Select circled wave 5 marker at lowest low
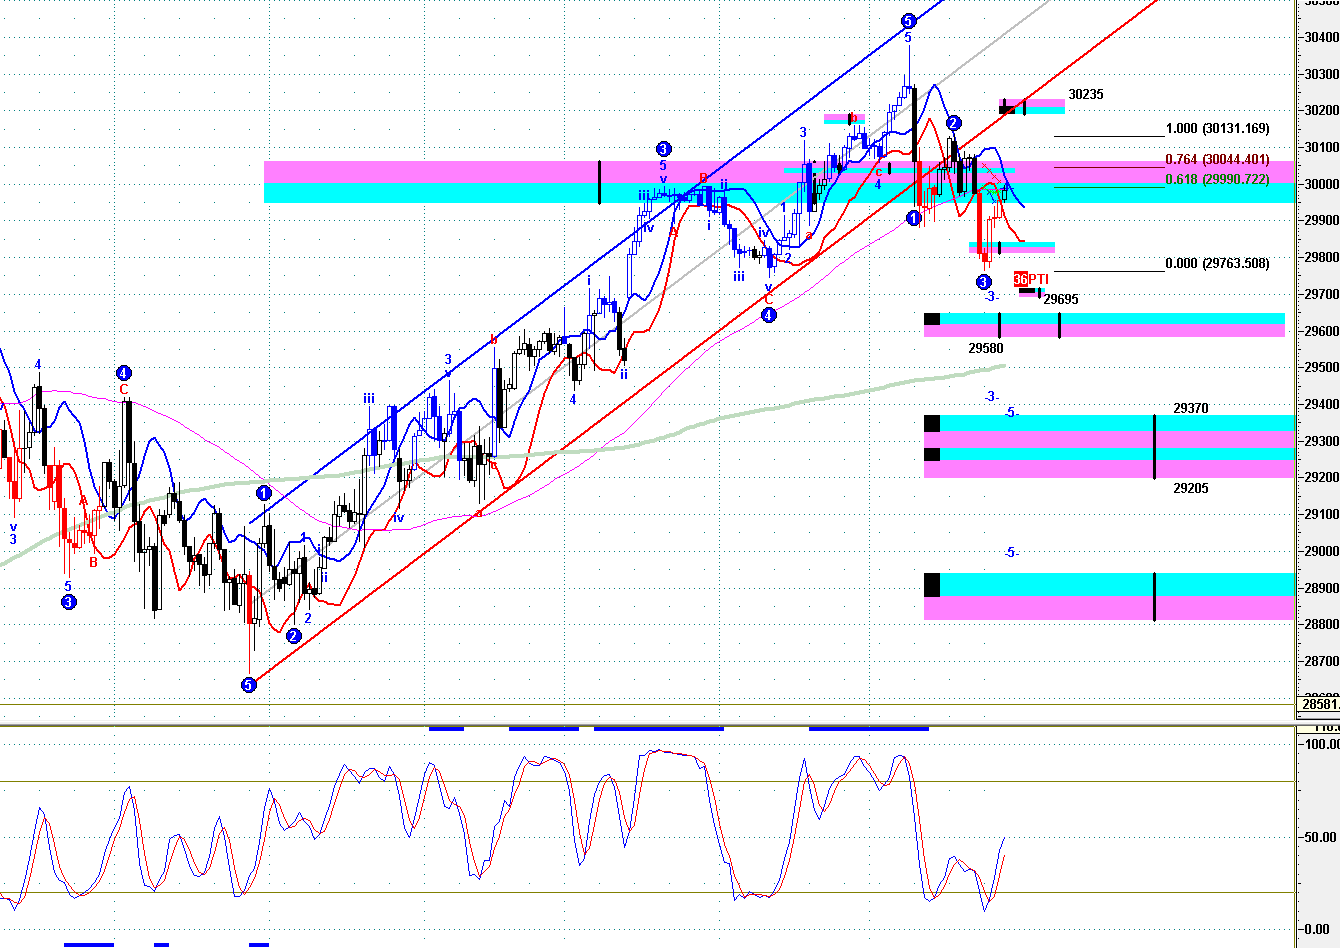The height and width of the screenshot is (948, 1340). click(x=249, y=685)
